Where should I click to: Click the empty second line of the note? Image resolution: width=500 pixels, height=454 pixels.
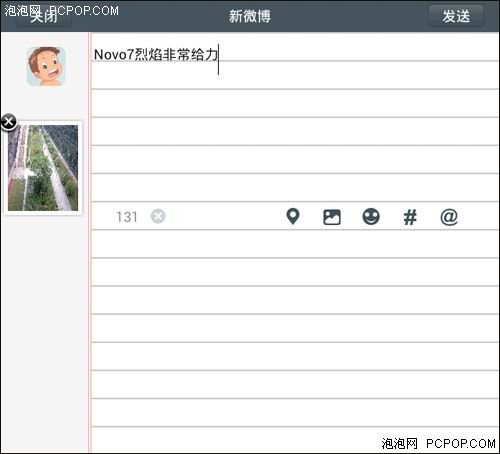tap(295, 75)
